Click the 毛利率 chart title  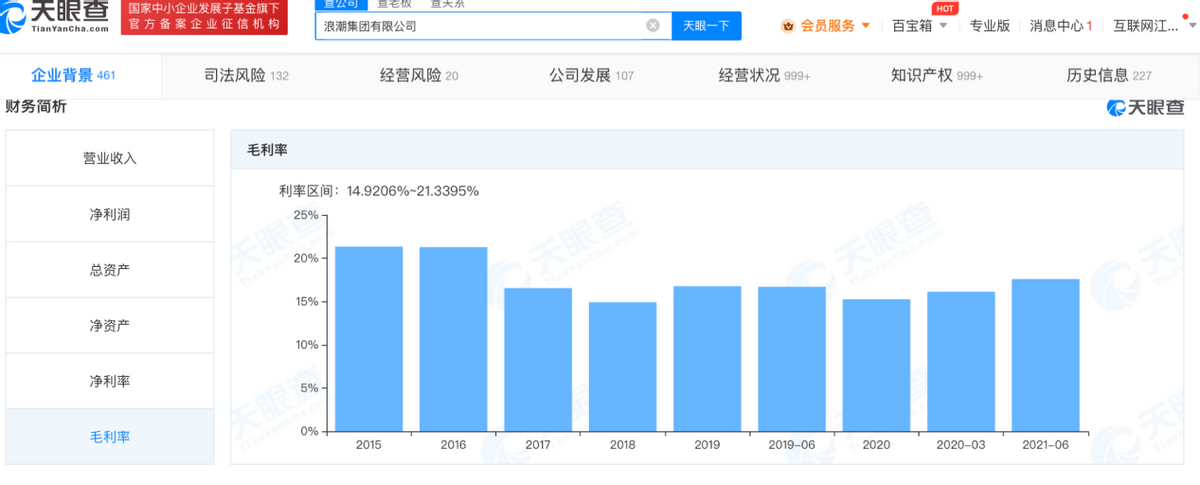click(x=267, y=149)
